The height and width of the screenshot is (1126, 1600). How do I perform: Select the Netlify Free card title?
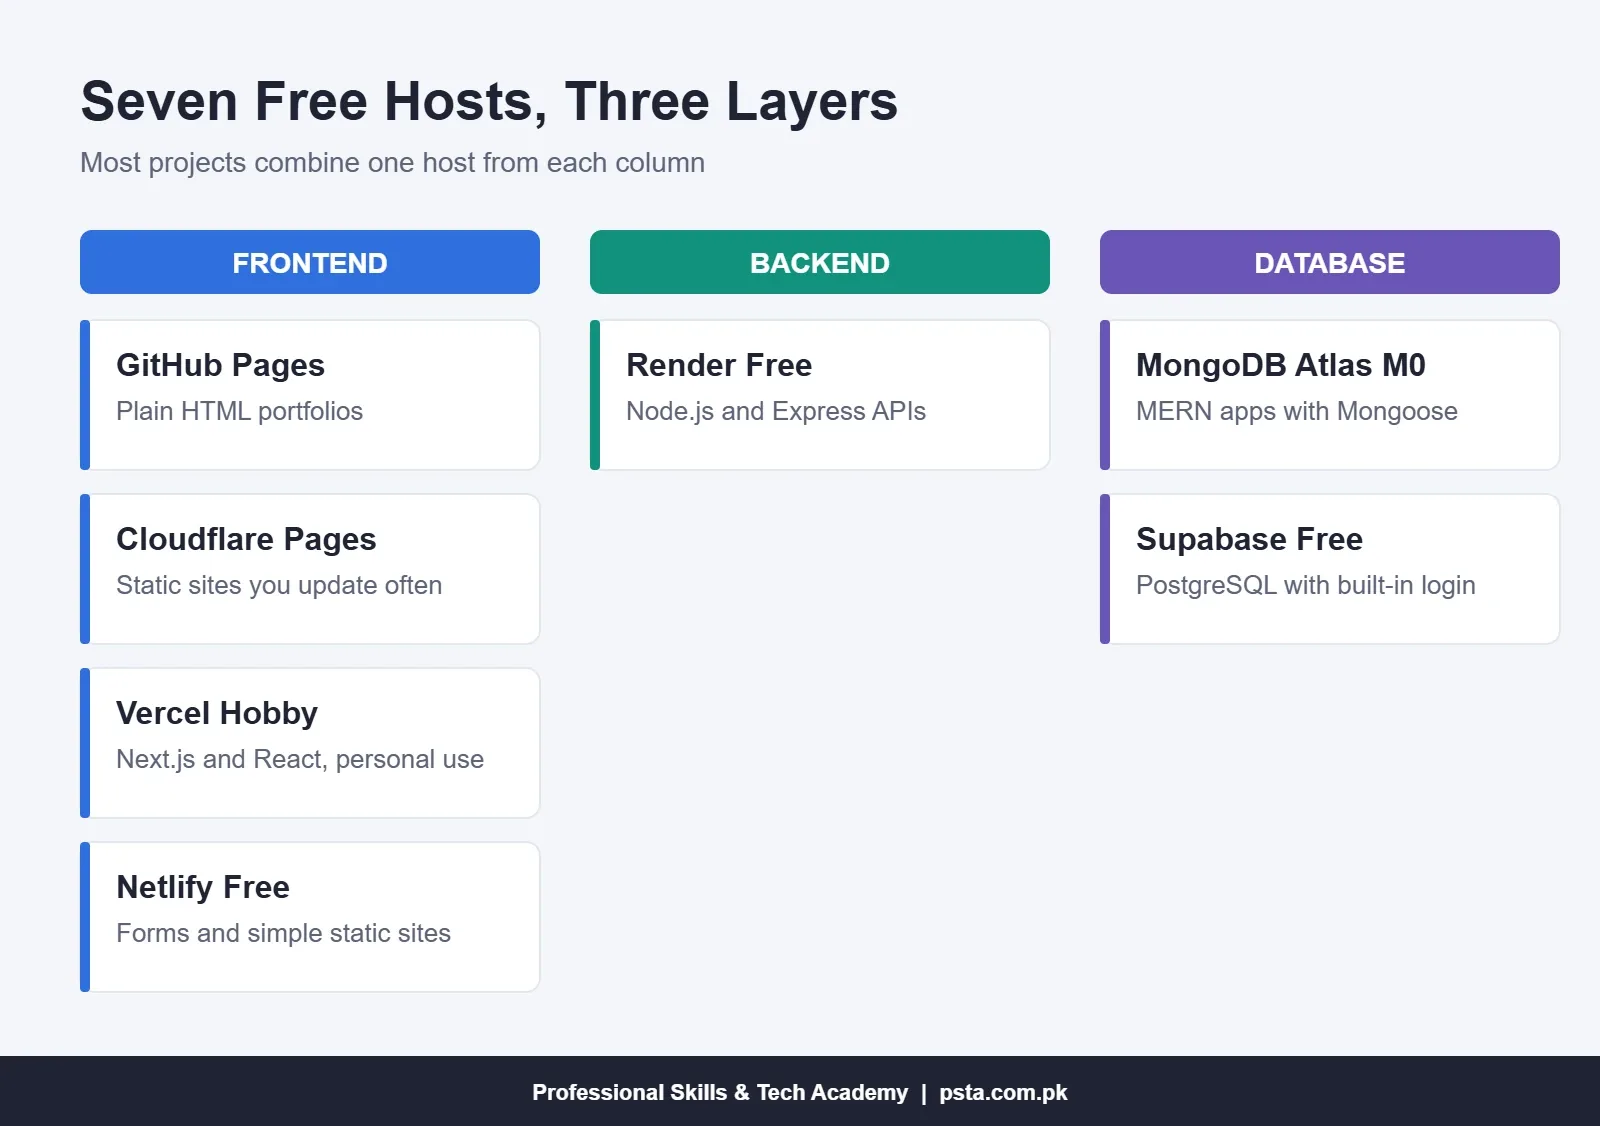tap(203, 888)
